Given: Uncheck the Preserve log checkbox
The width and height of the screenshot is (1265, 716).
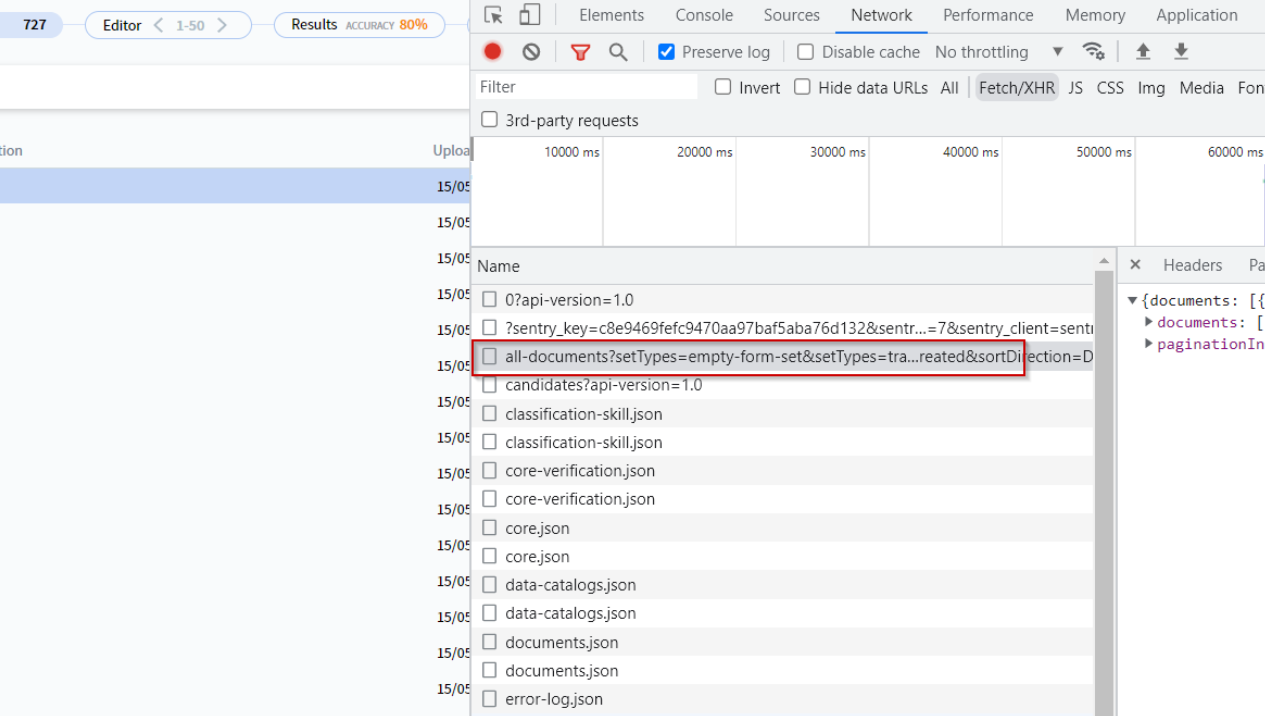Looking at the screenshot, I should point(666,52).
